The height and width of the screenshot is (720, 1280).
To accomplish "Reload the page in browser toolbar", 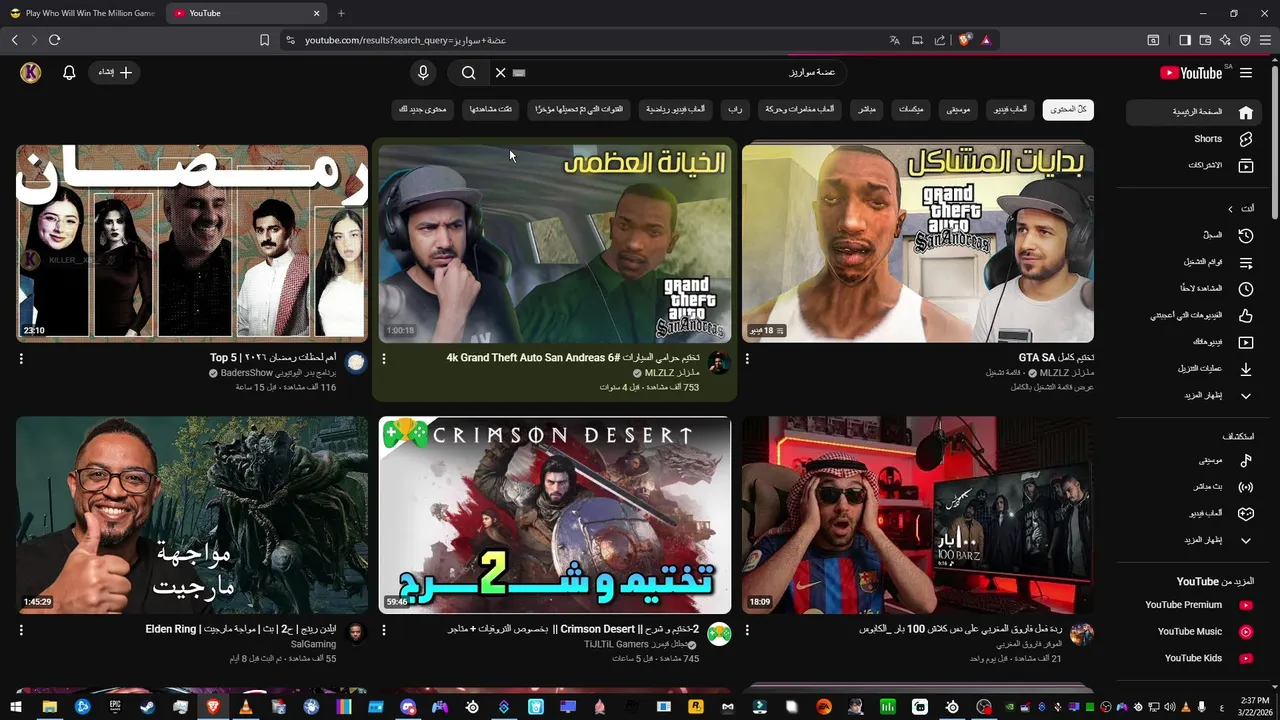I will click(54, 40).
